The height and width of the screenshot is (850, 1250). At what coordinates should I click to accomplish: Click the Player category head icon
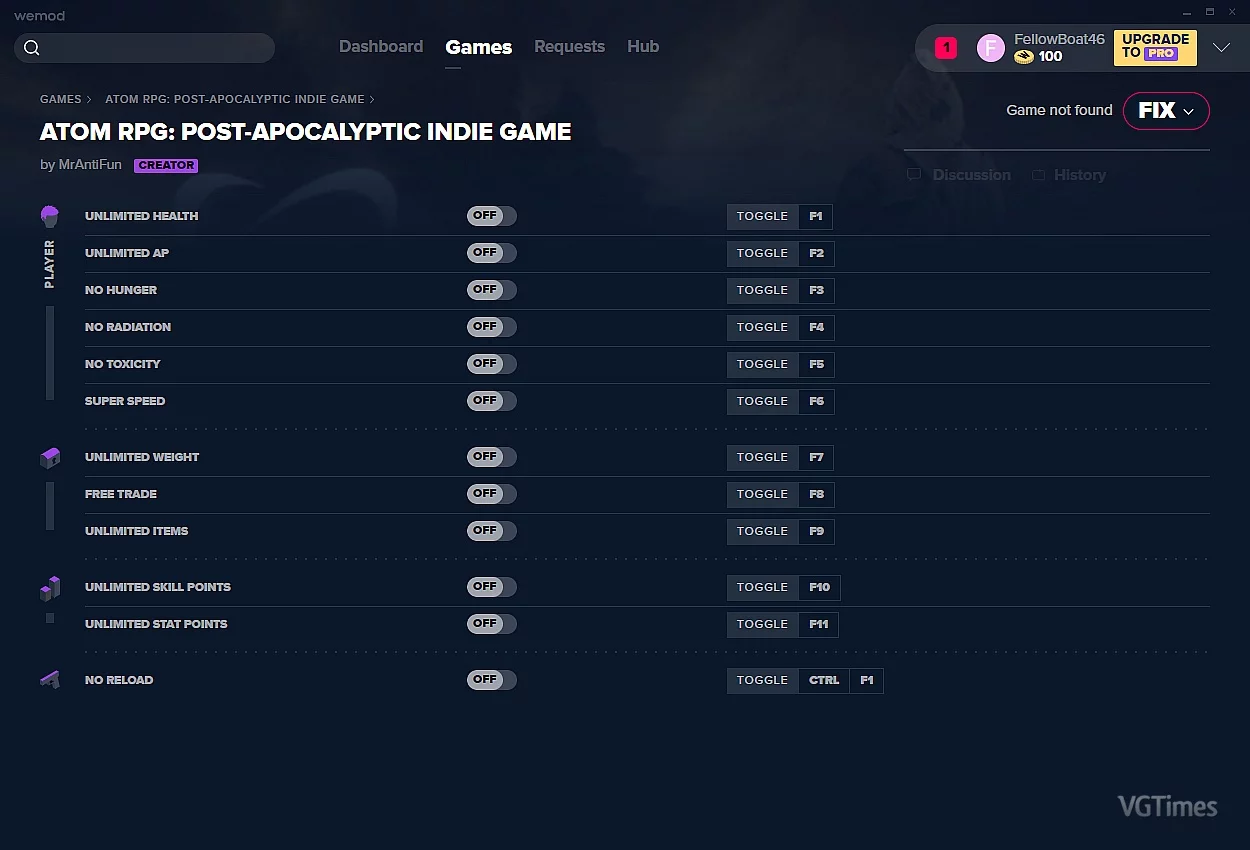[50, 216]
